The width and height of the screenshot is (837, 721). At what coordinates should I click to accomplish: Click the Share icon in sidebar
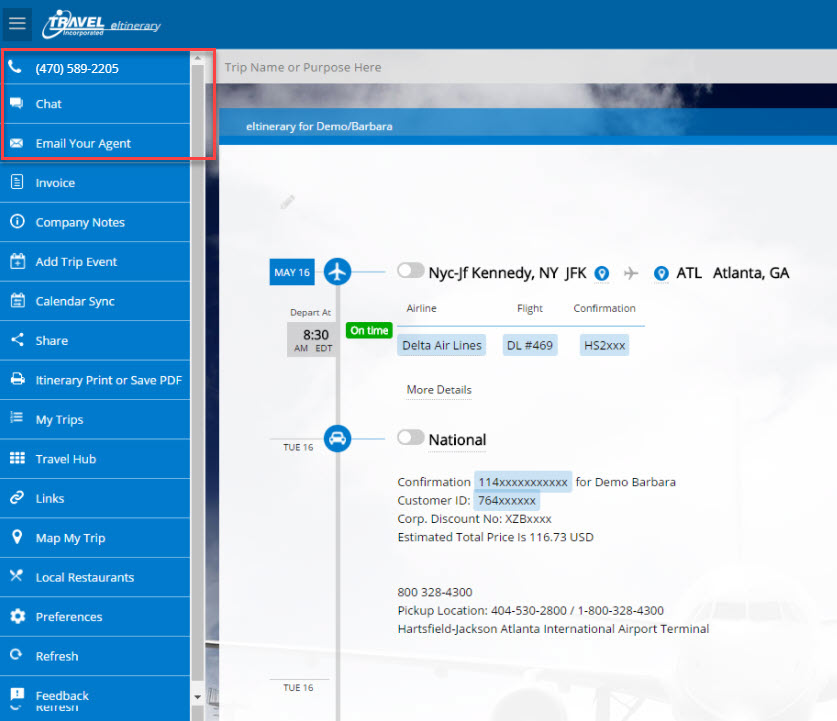[x=18, y=339]
